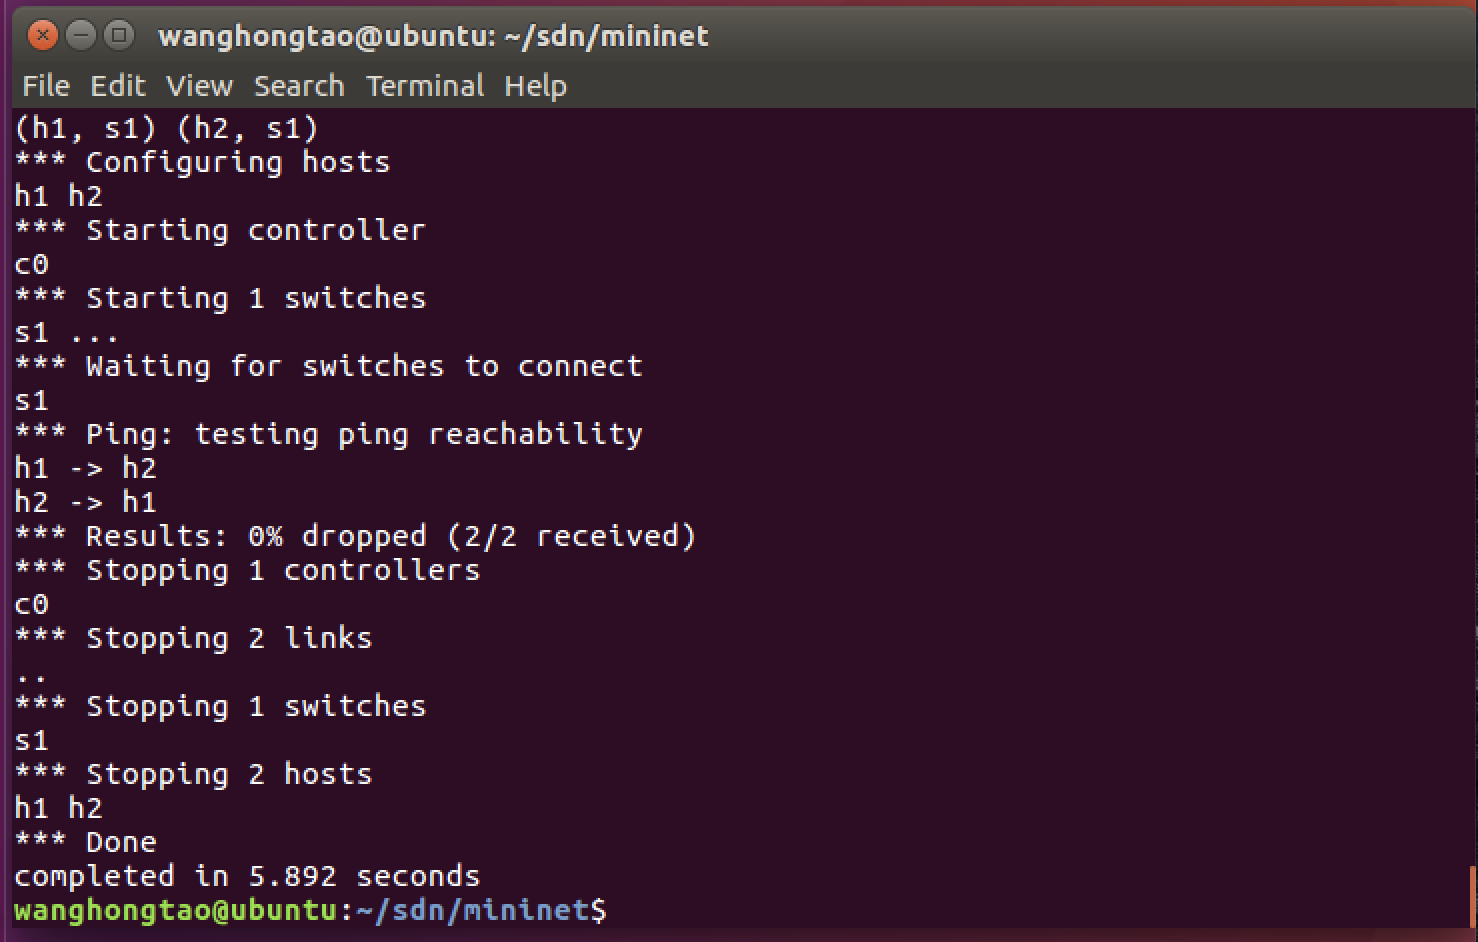1478x942 pixels.
Task: Maximize the terminal window
Action: pos(119,36)
